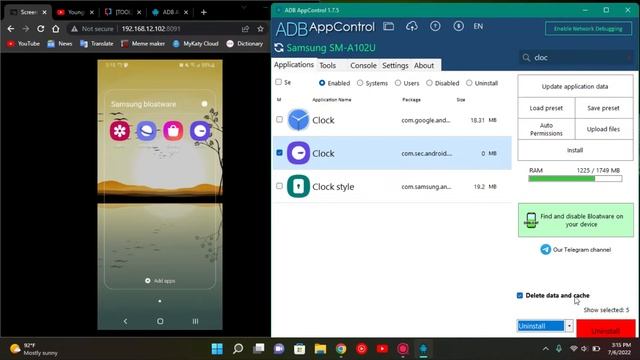Click the Clock style app icon
This screenshot has width=640, height=360.
click(298, 187)
